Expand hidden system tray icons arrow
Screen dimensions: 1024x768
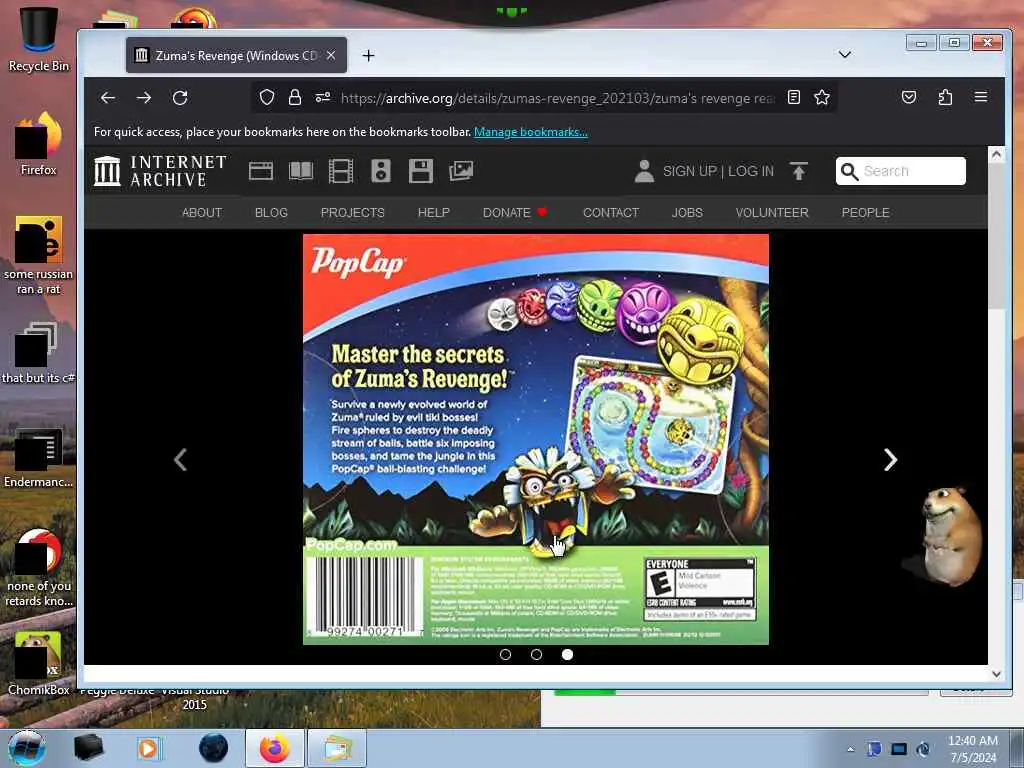[x=850, y=749]
